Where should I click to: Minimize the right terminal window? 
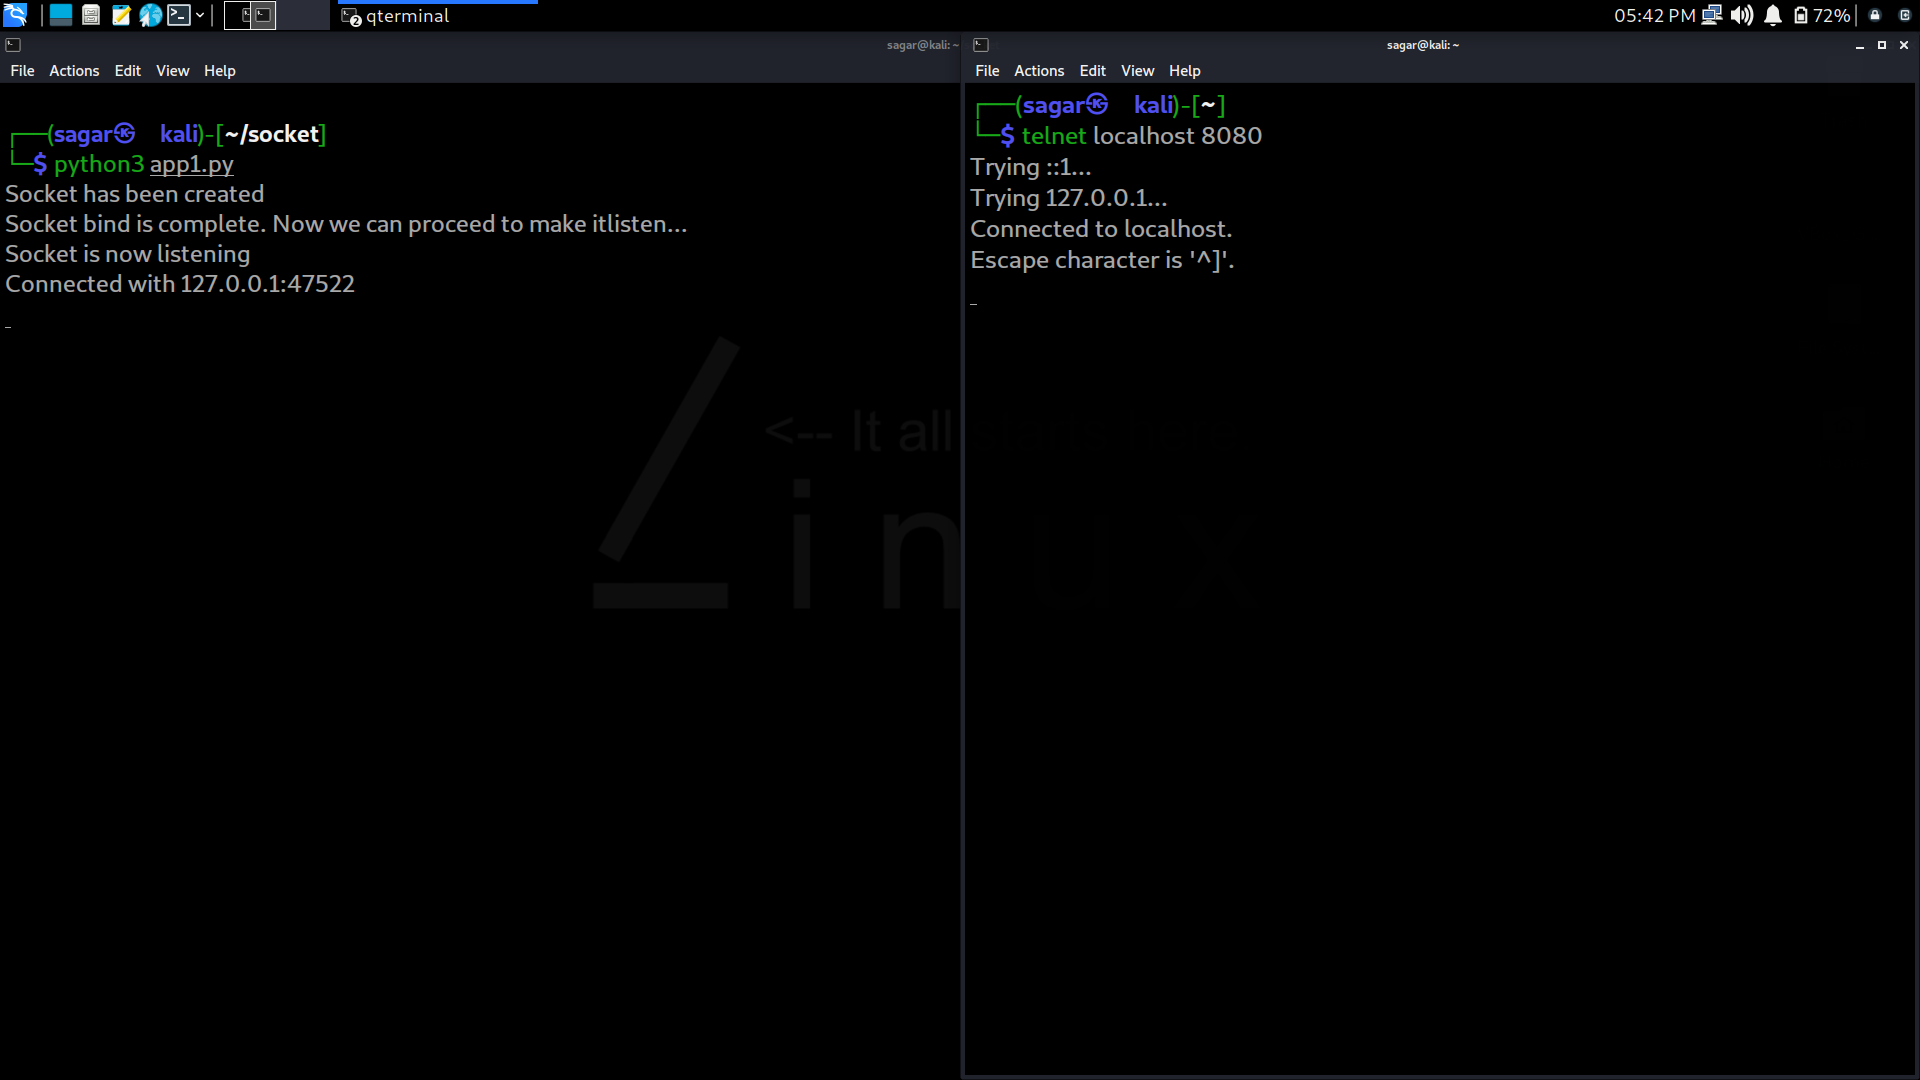(1860, 45)
